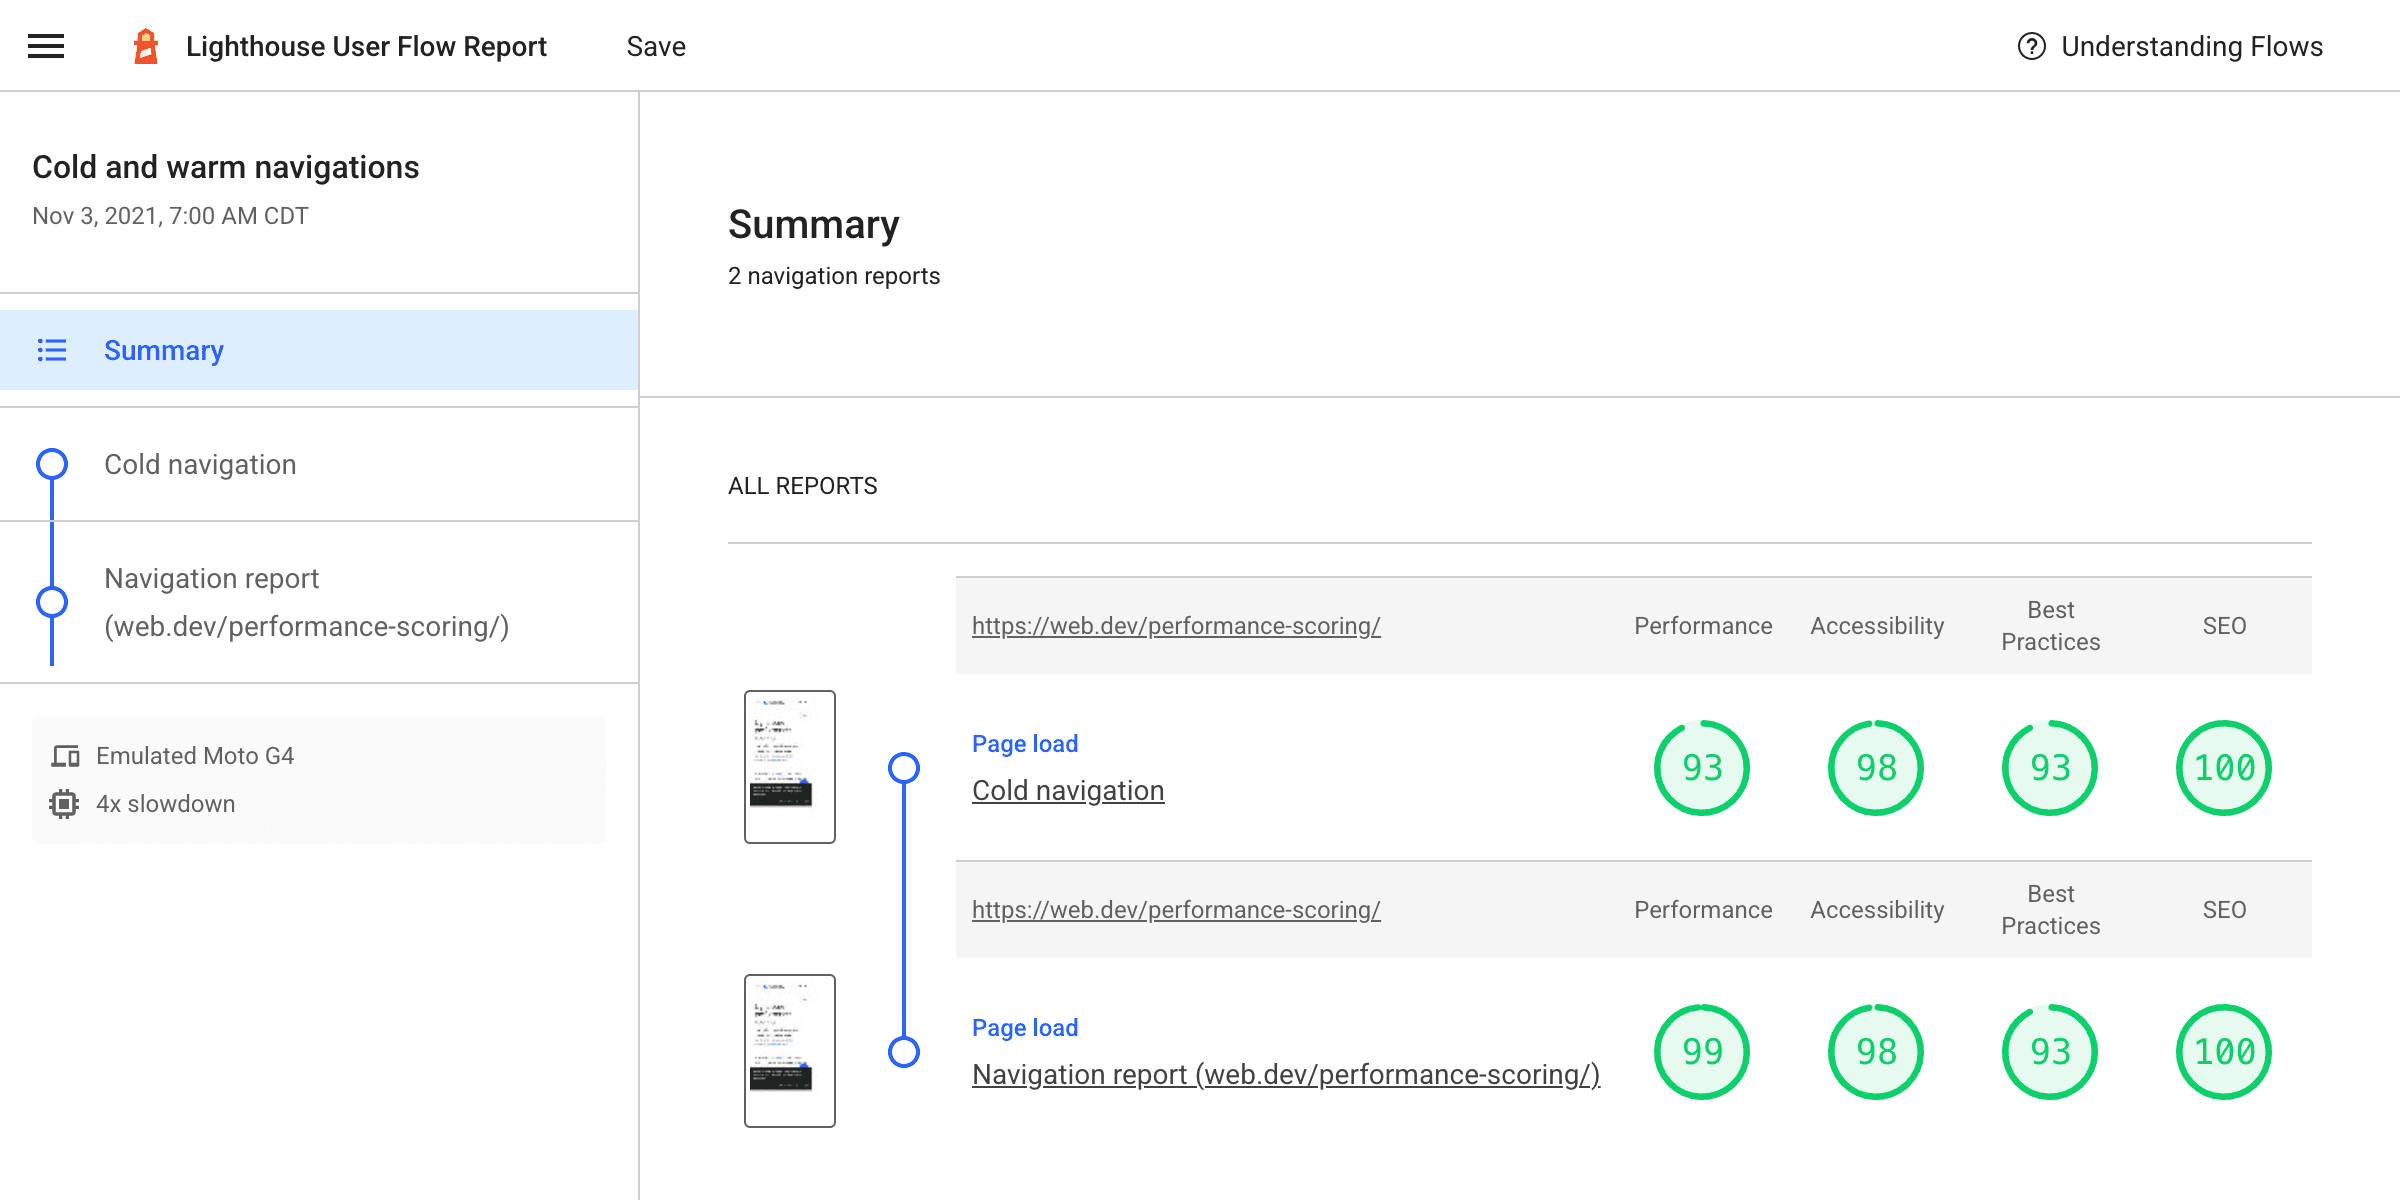The width and height of the screenshot is (2400, 1200).
Task: Select the Summary navigation item
Action: 164,351
